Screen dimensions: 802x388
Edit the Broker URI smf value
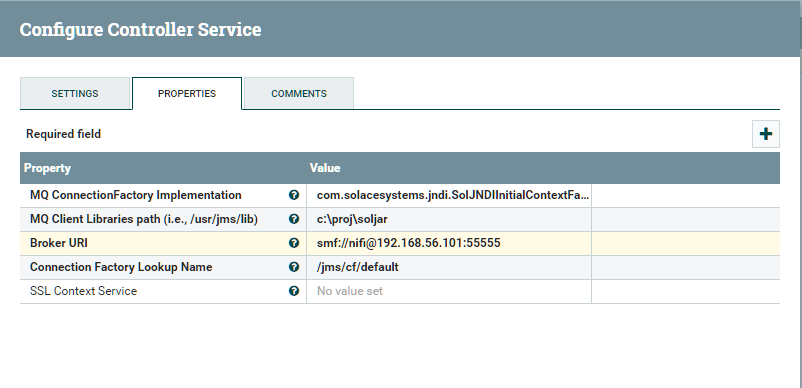coord(449,243)
